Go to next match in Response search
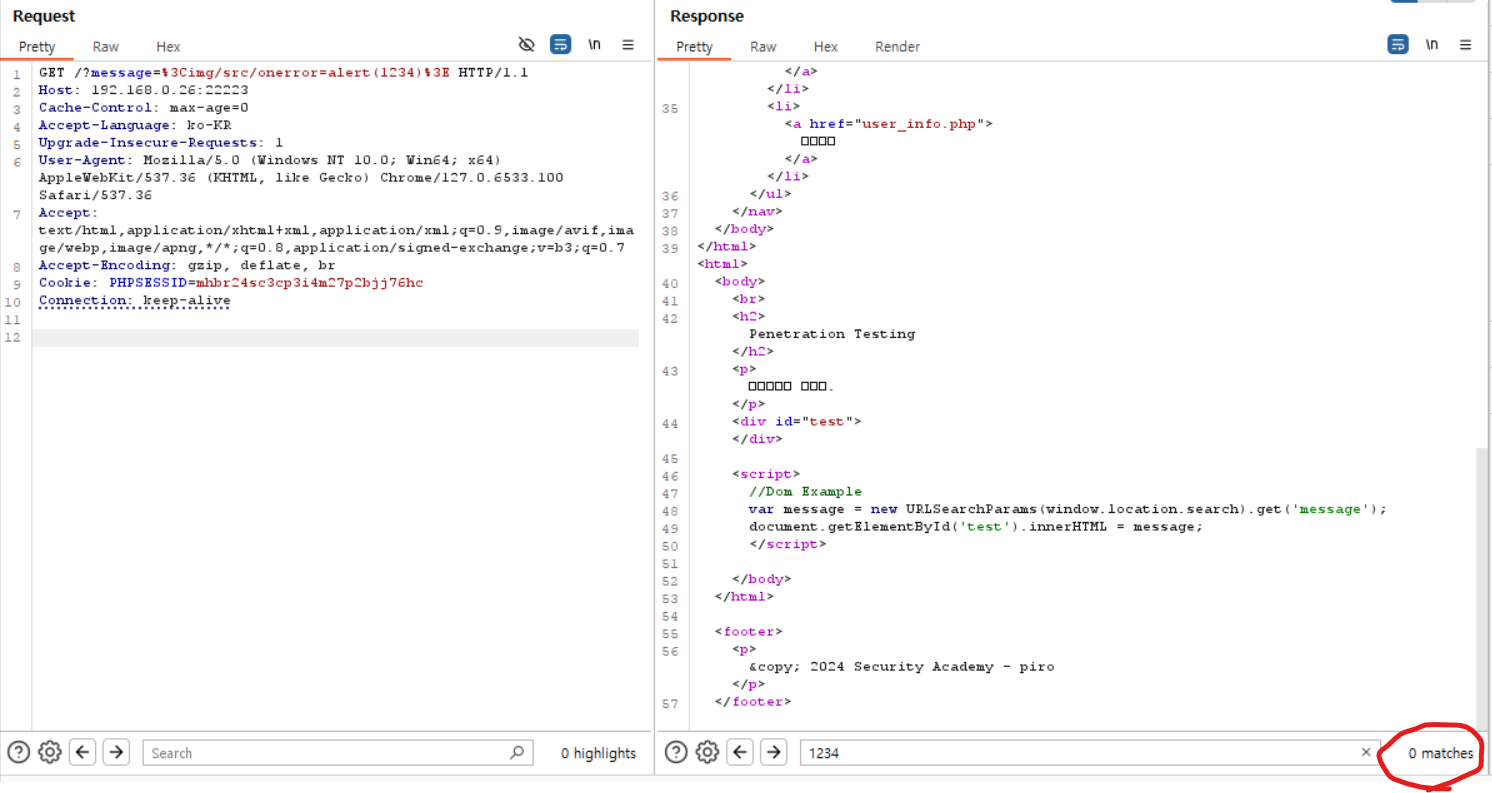 [773, 752]
